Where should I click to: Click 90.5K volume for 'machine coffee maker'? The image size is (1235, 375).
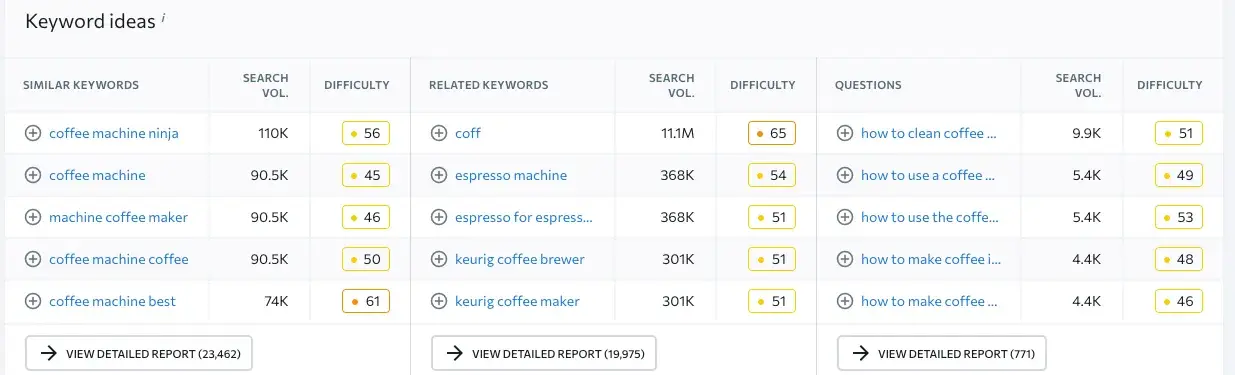coord(269,217)
